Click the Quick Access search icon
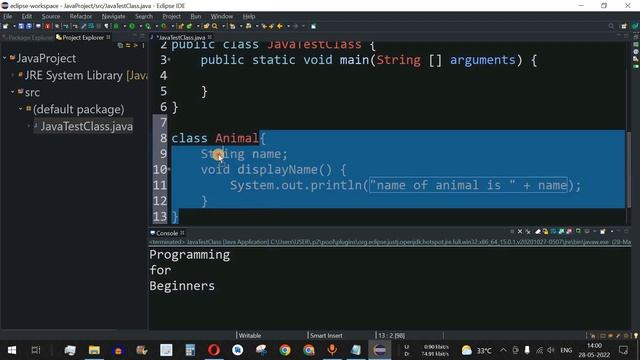640x360 pixels. [611, 26]
